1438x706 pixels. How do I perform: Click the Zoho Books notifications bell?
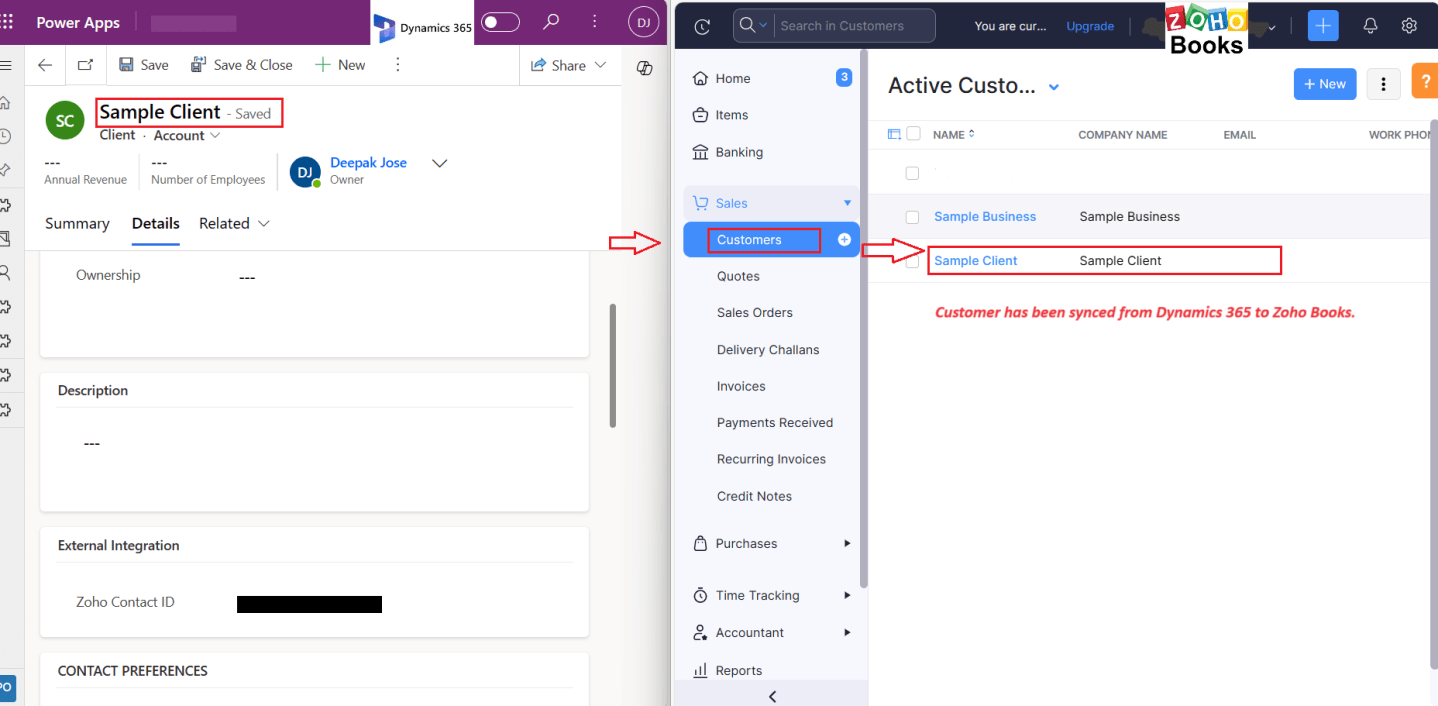(1370, 26)
